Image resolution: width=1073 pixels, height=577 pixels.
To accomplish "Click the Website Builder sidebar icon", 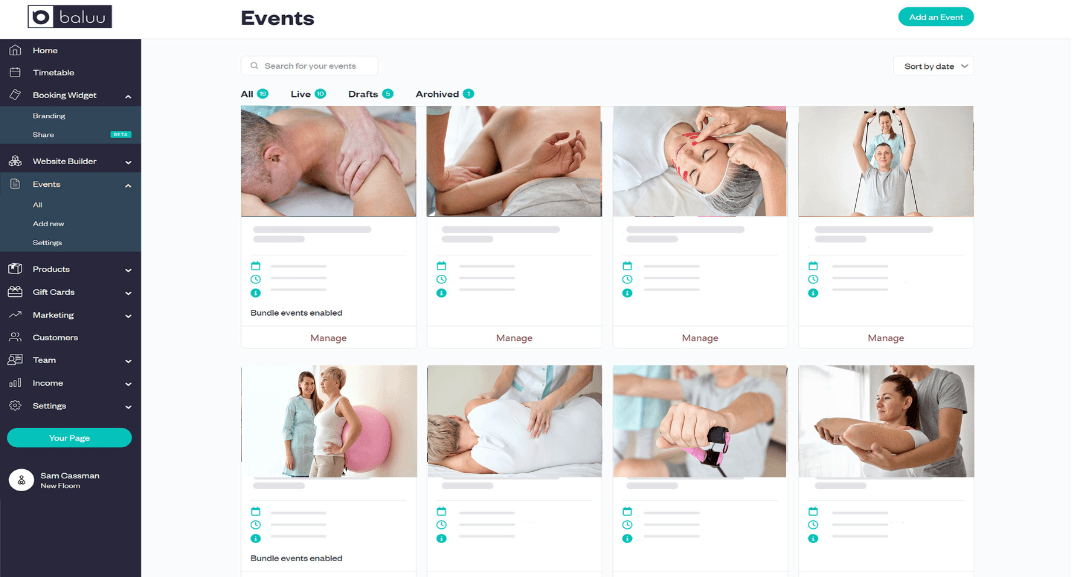I will click(x=15, y=161).
